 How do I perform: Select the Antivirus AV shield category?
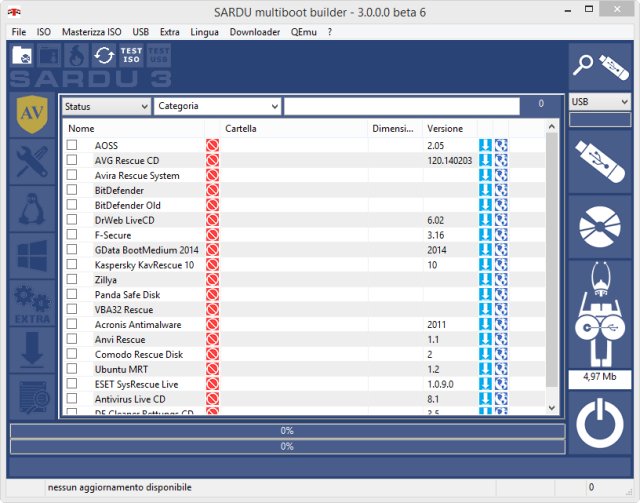tap(32, 115)
